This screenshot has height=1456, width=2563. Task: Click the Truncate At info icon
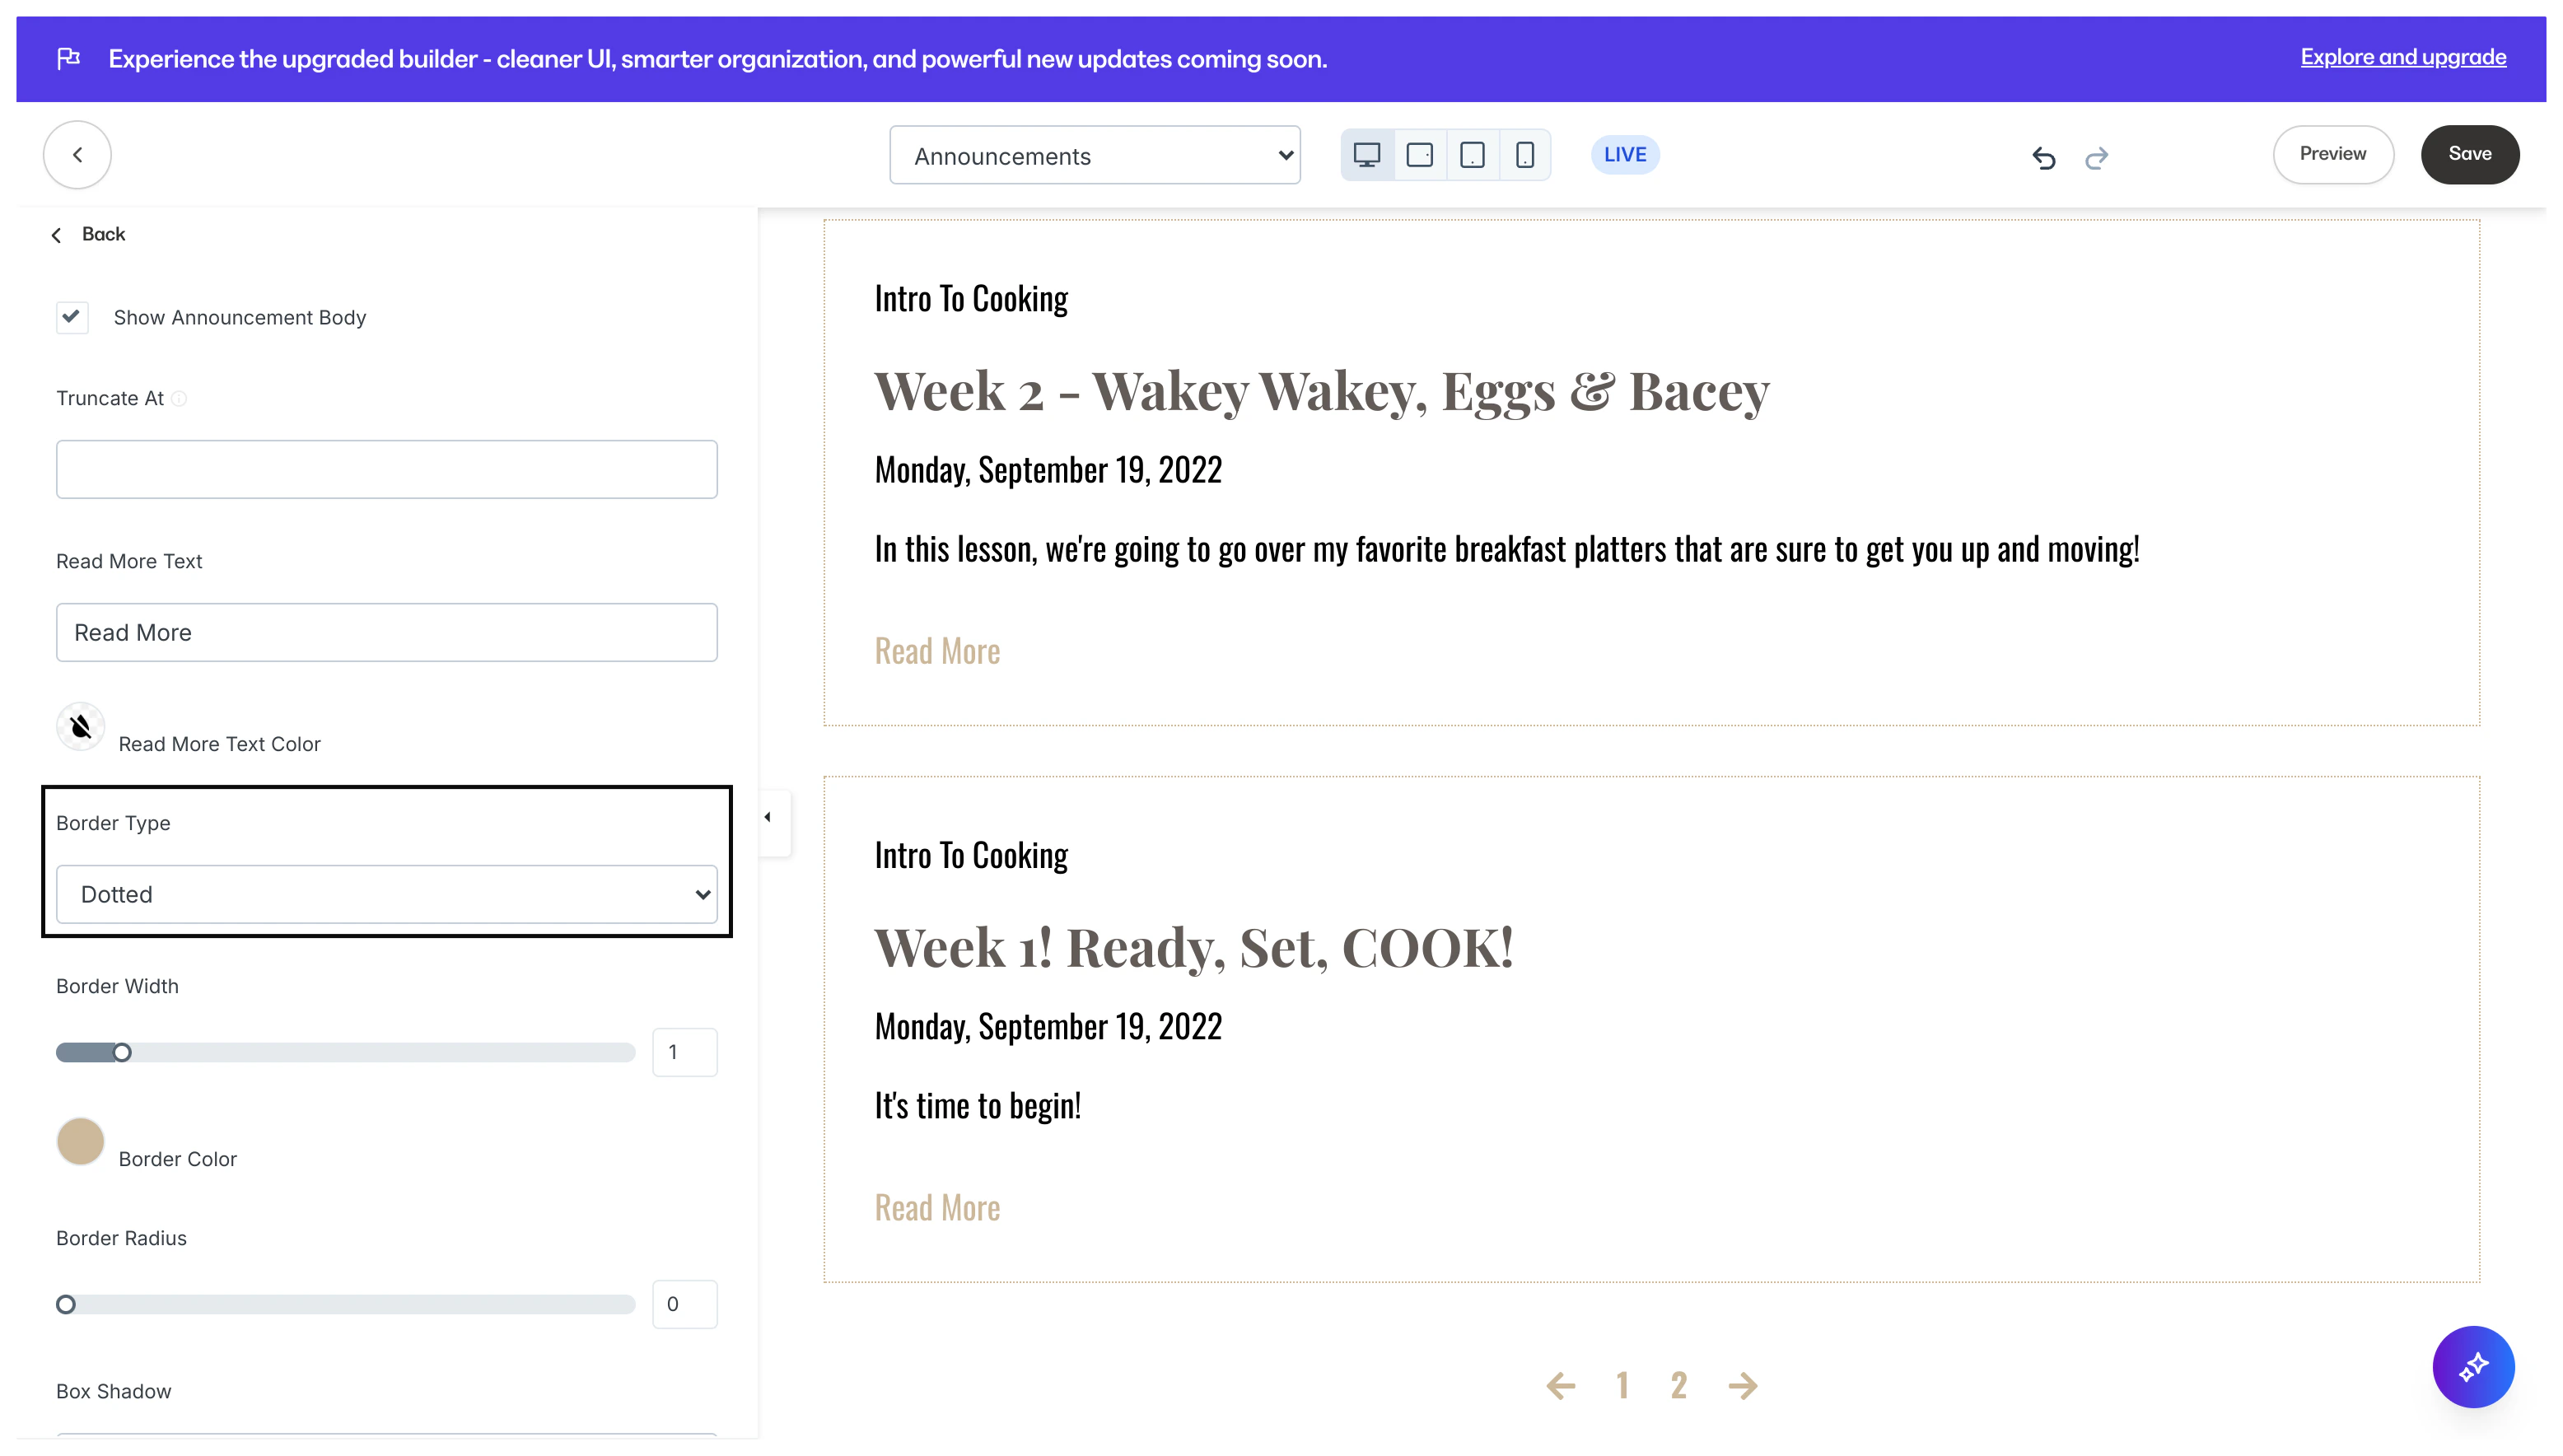point(179,399)
